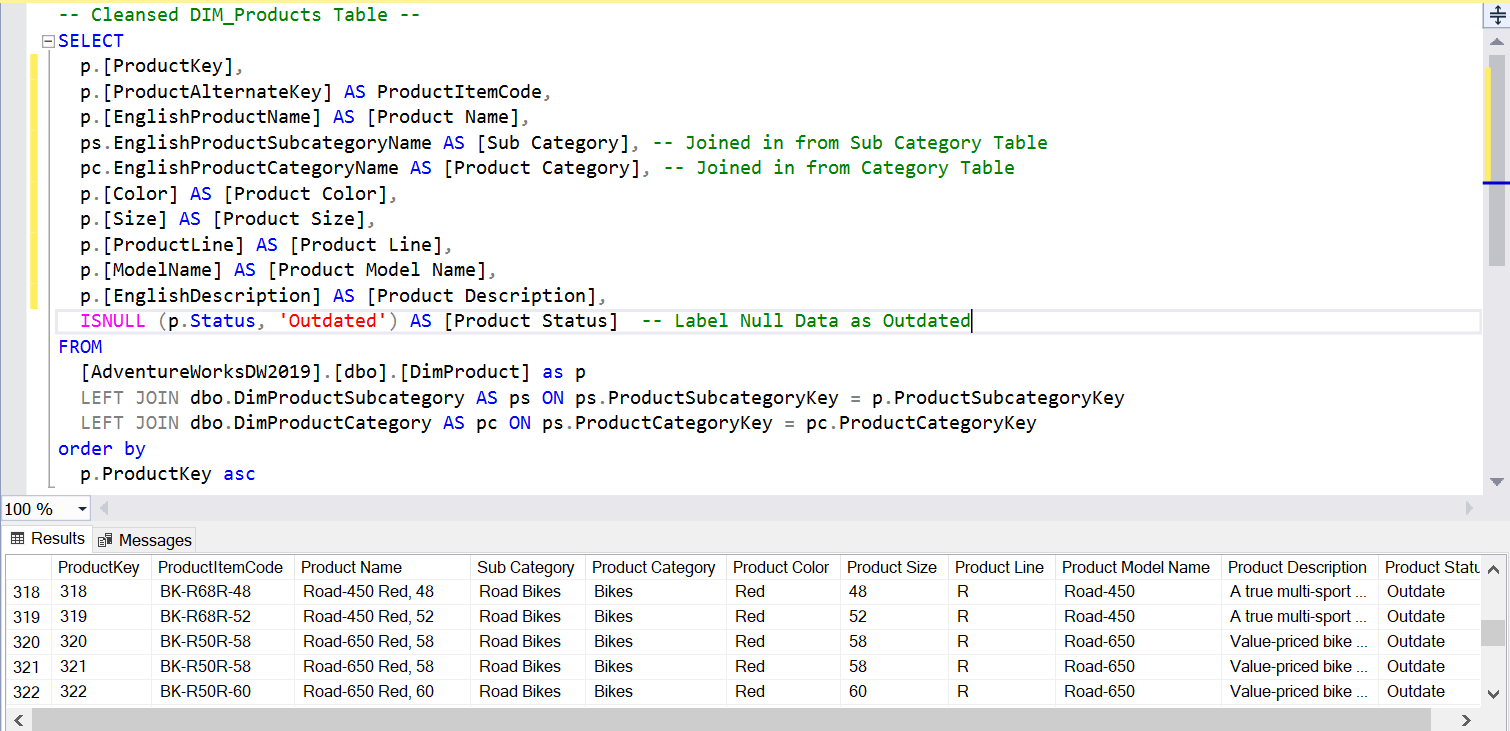Click the results grid horizontal scroll right arrow
1510x731 pixels.
tap(1467, 719)
